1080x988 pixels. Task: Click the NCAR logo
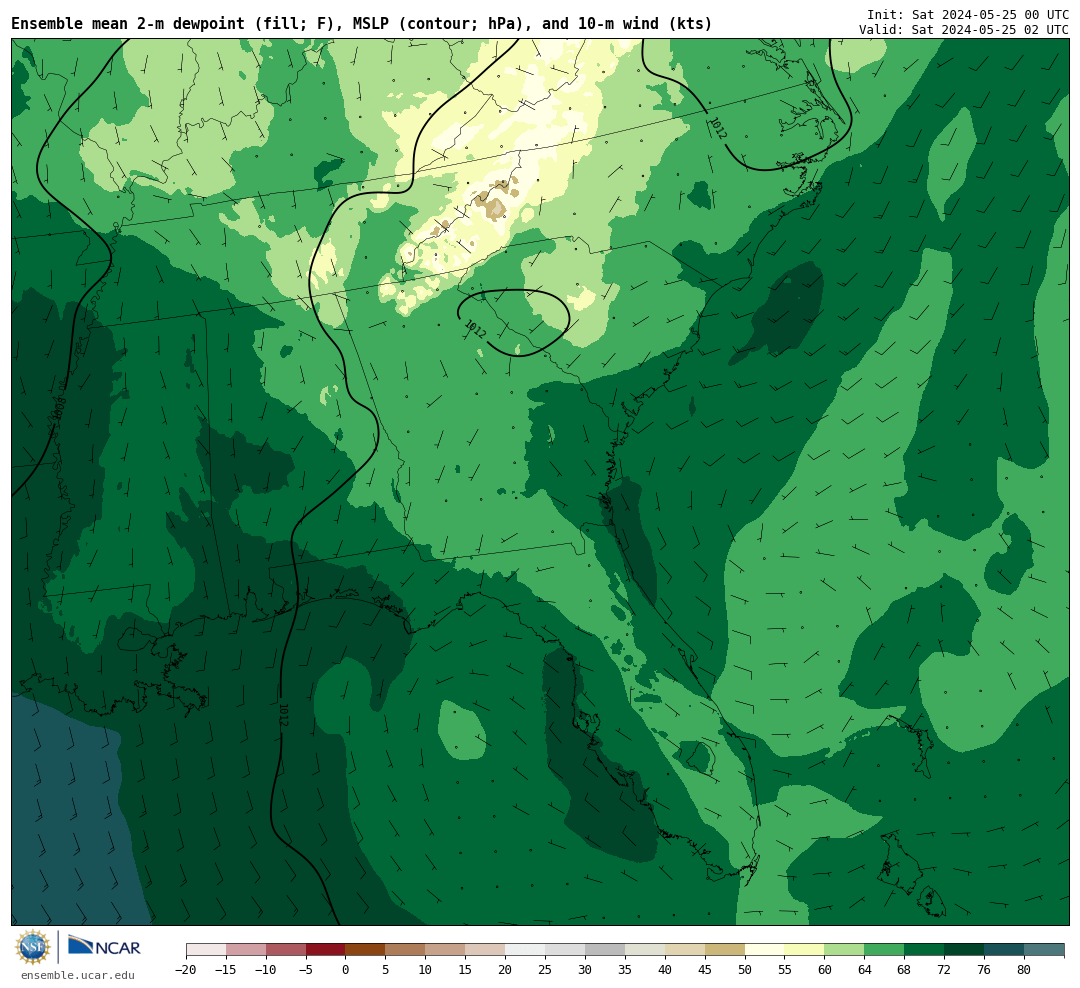(x=104, y=946)
